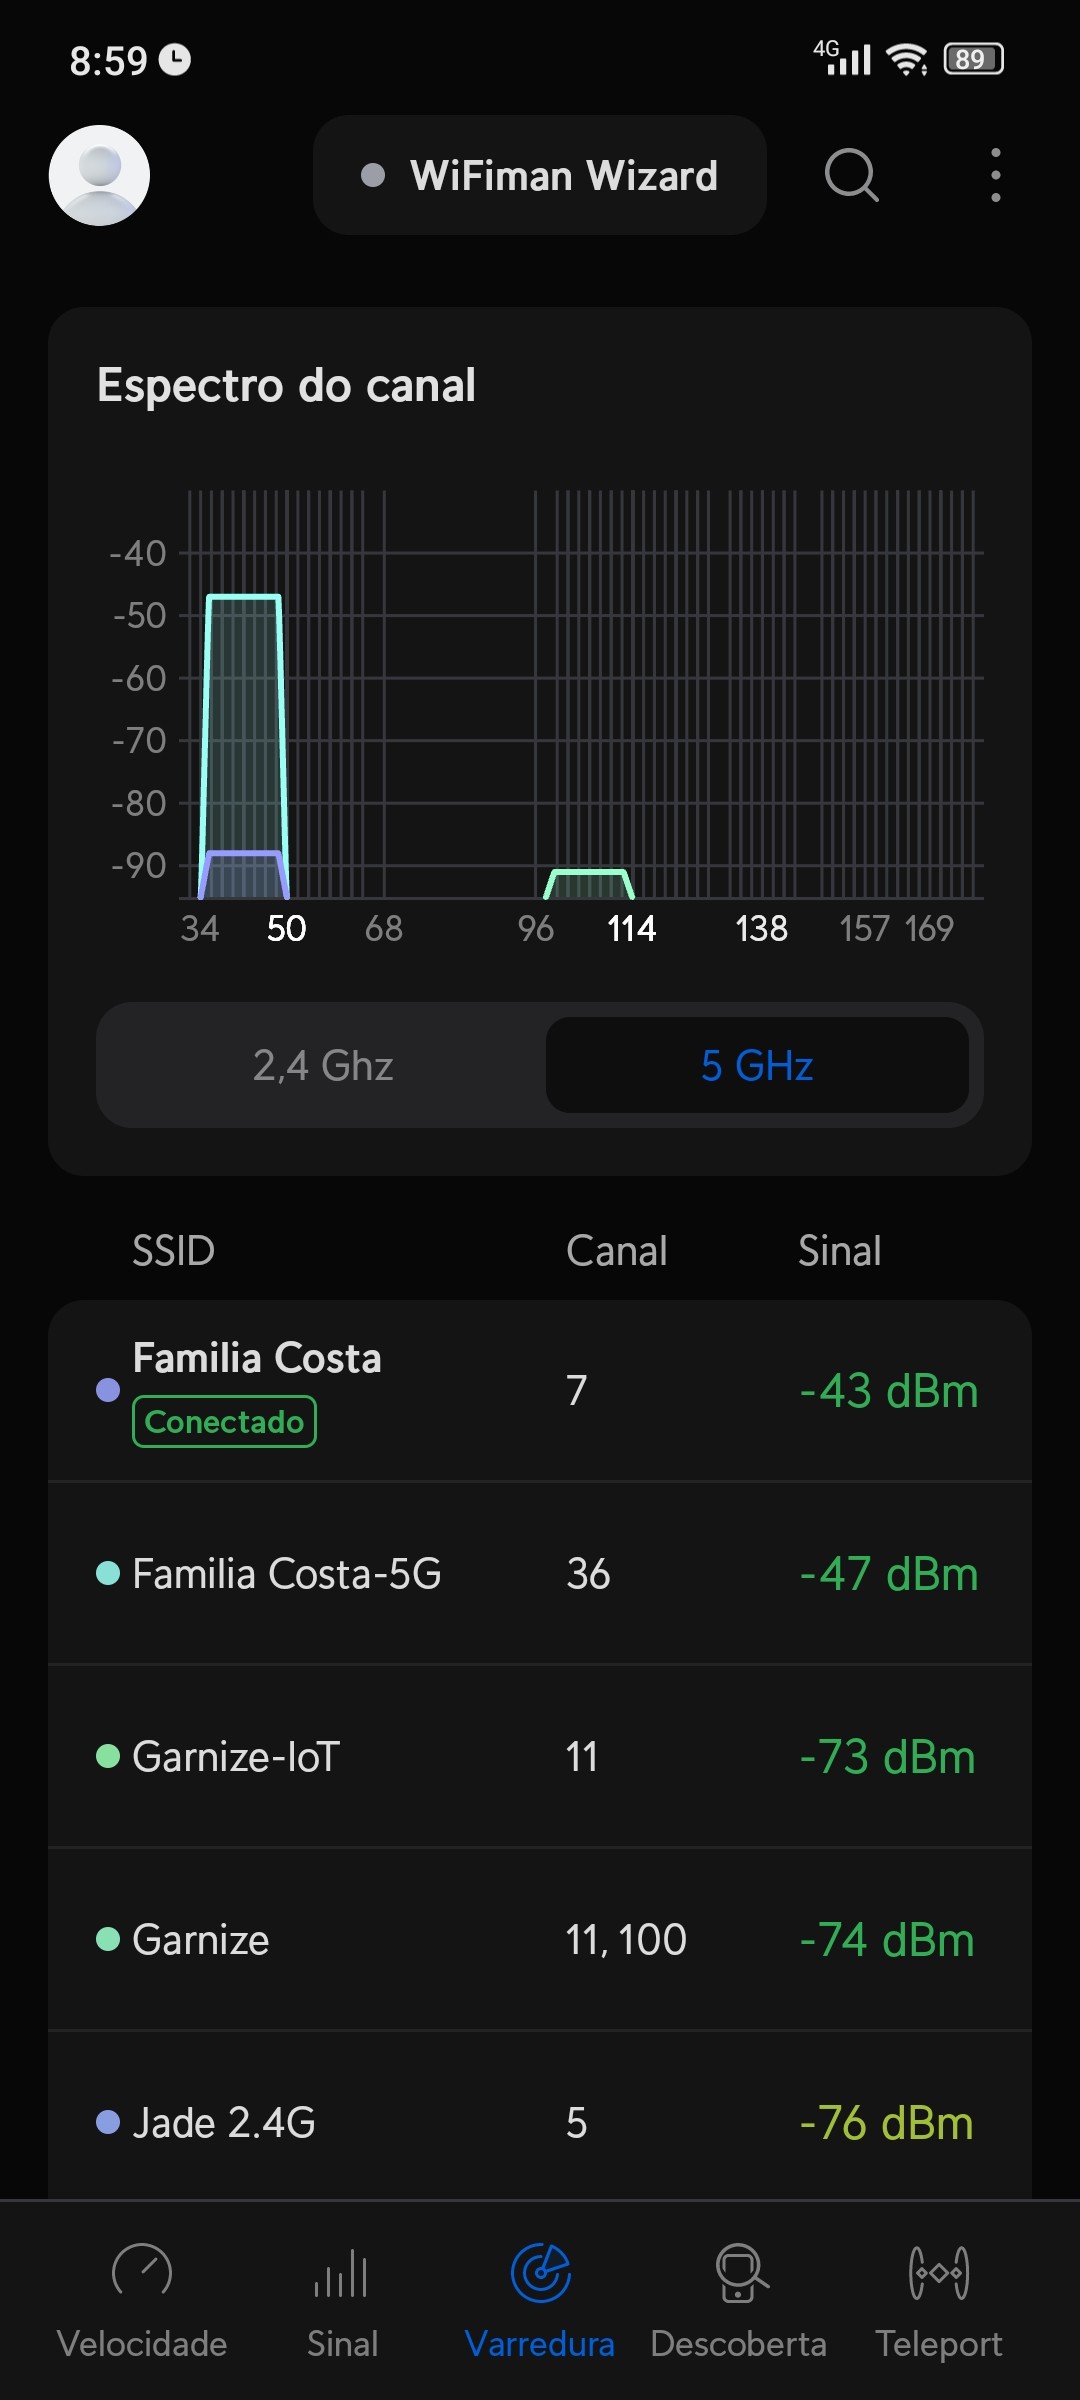This screenshot has height=2400, width=1080.
Task: Open the user profile avatar
Action: (x=99, y=175)
